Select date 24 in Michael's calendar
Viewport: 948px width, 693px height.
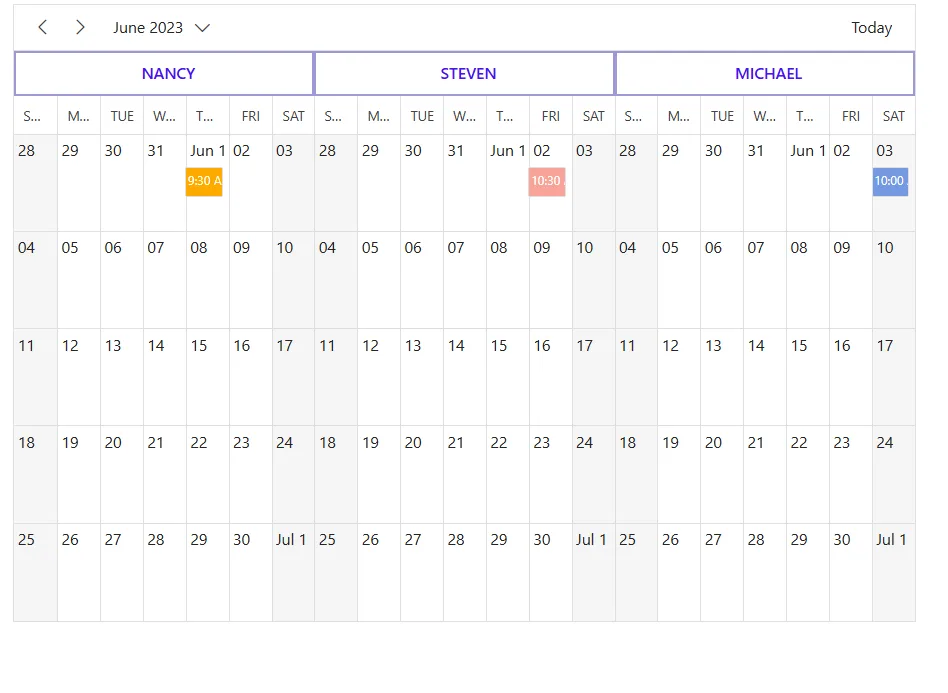click(894, 475)
